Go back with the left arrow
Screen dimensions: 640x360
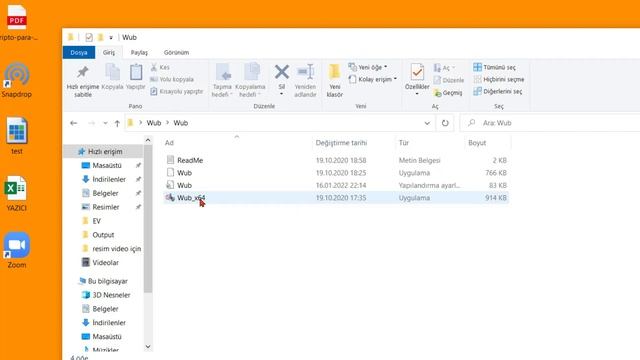coord(73,123)
